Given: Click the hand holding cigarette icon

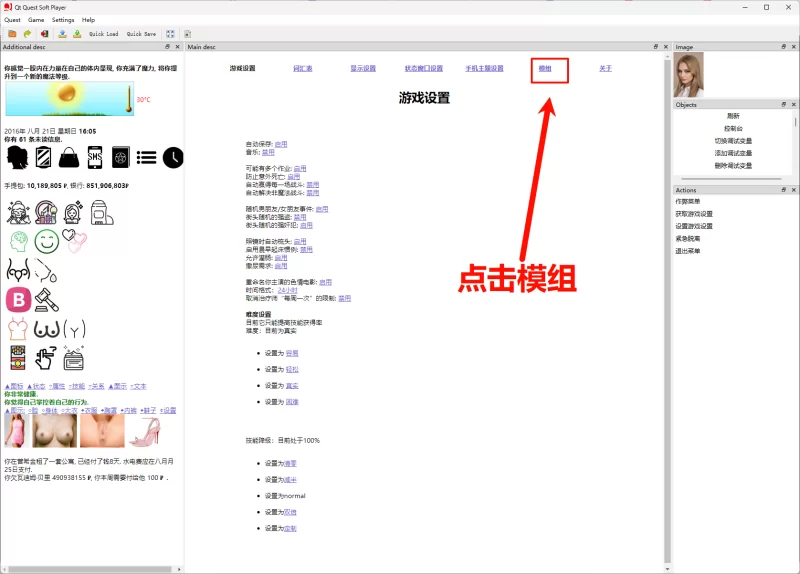Looking at the screenshot, I should (45, 358).
